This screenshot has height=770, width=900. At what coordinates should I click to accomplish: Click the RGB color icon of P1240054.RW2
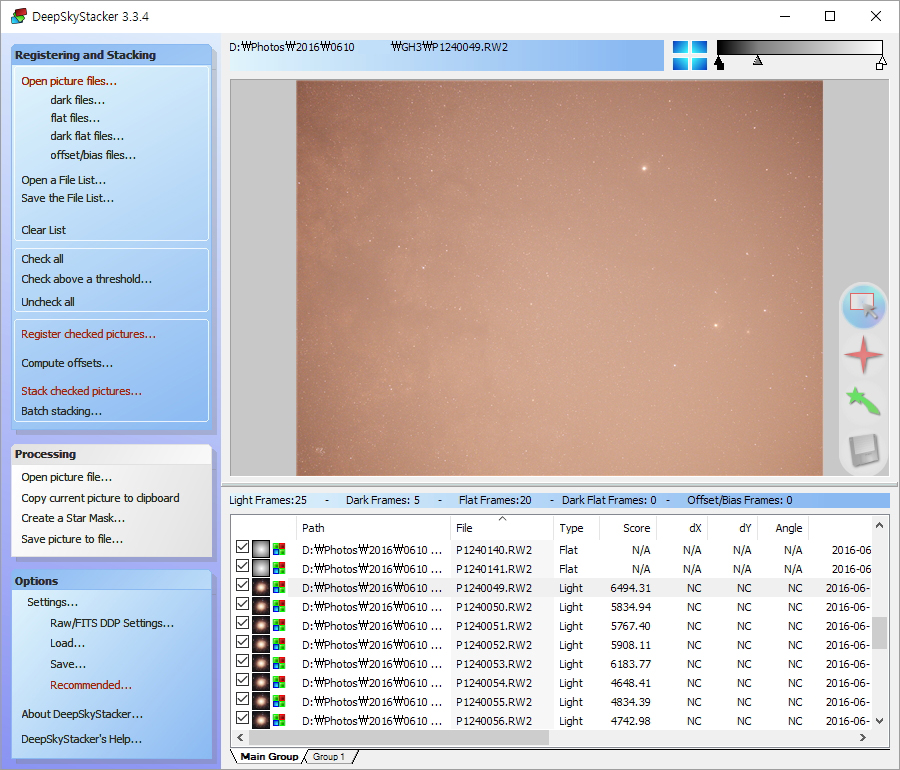pyautogui.click(x=279, y=682)
